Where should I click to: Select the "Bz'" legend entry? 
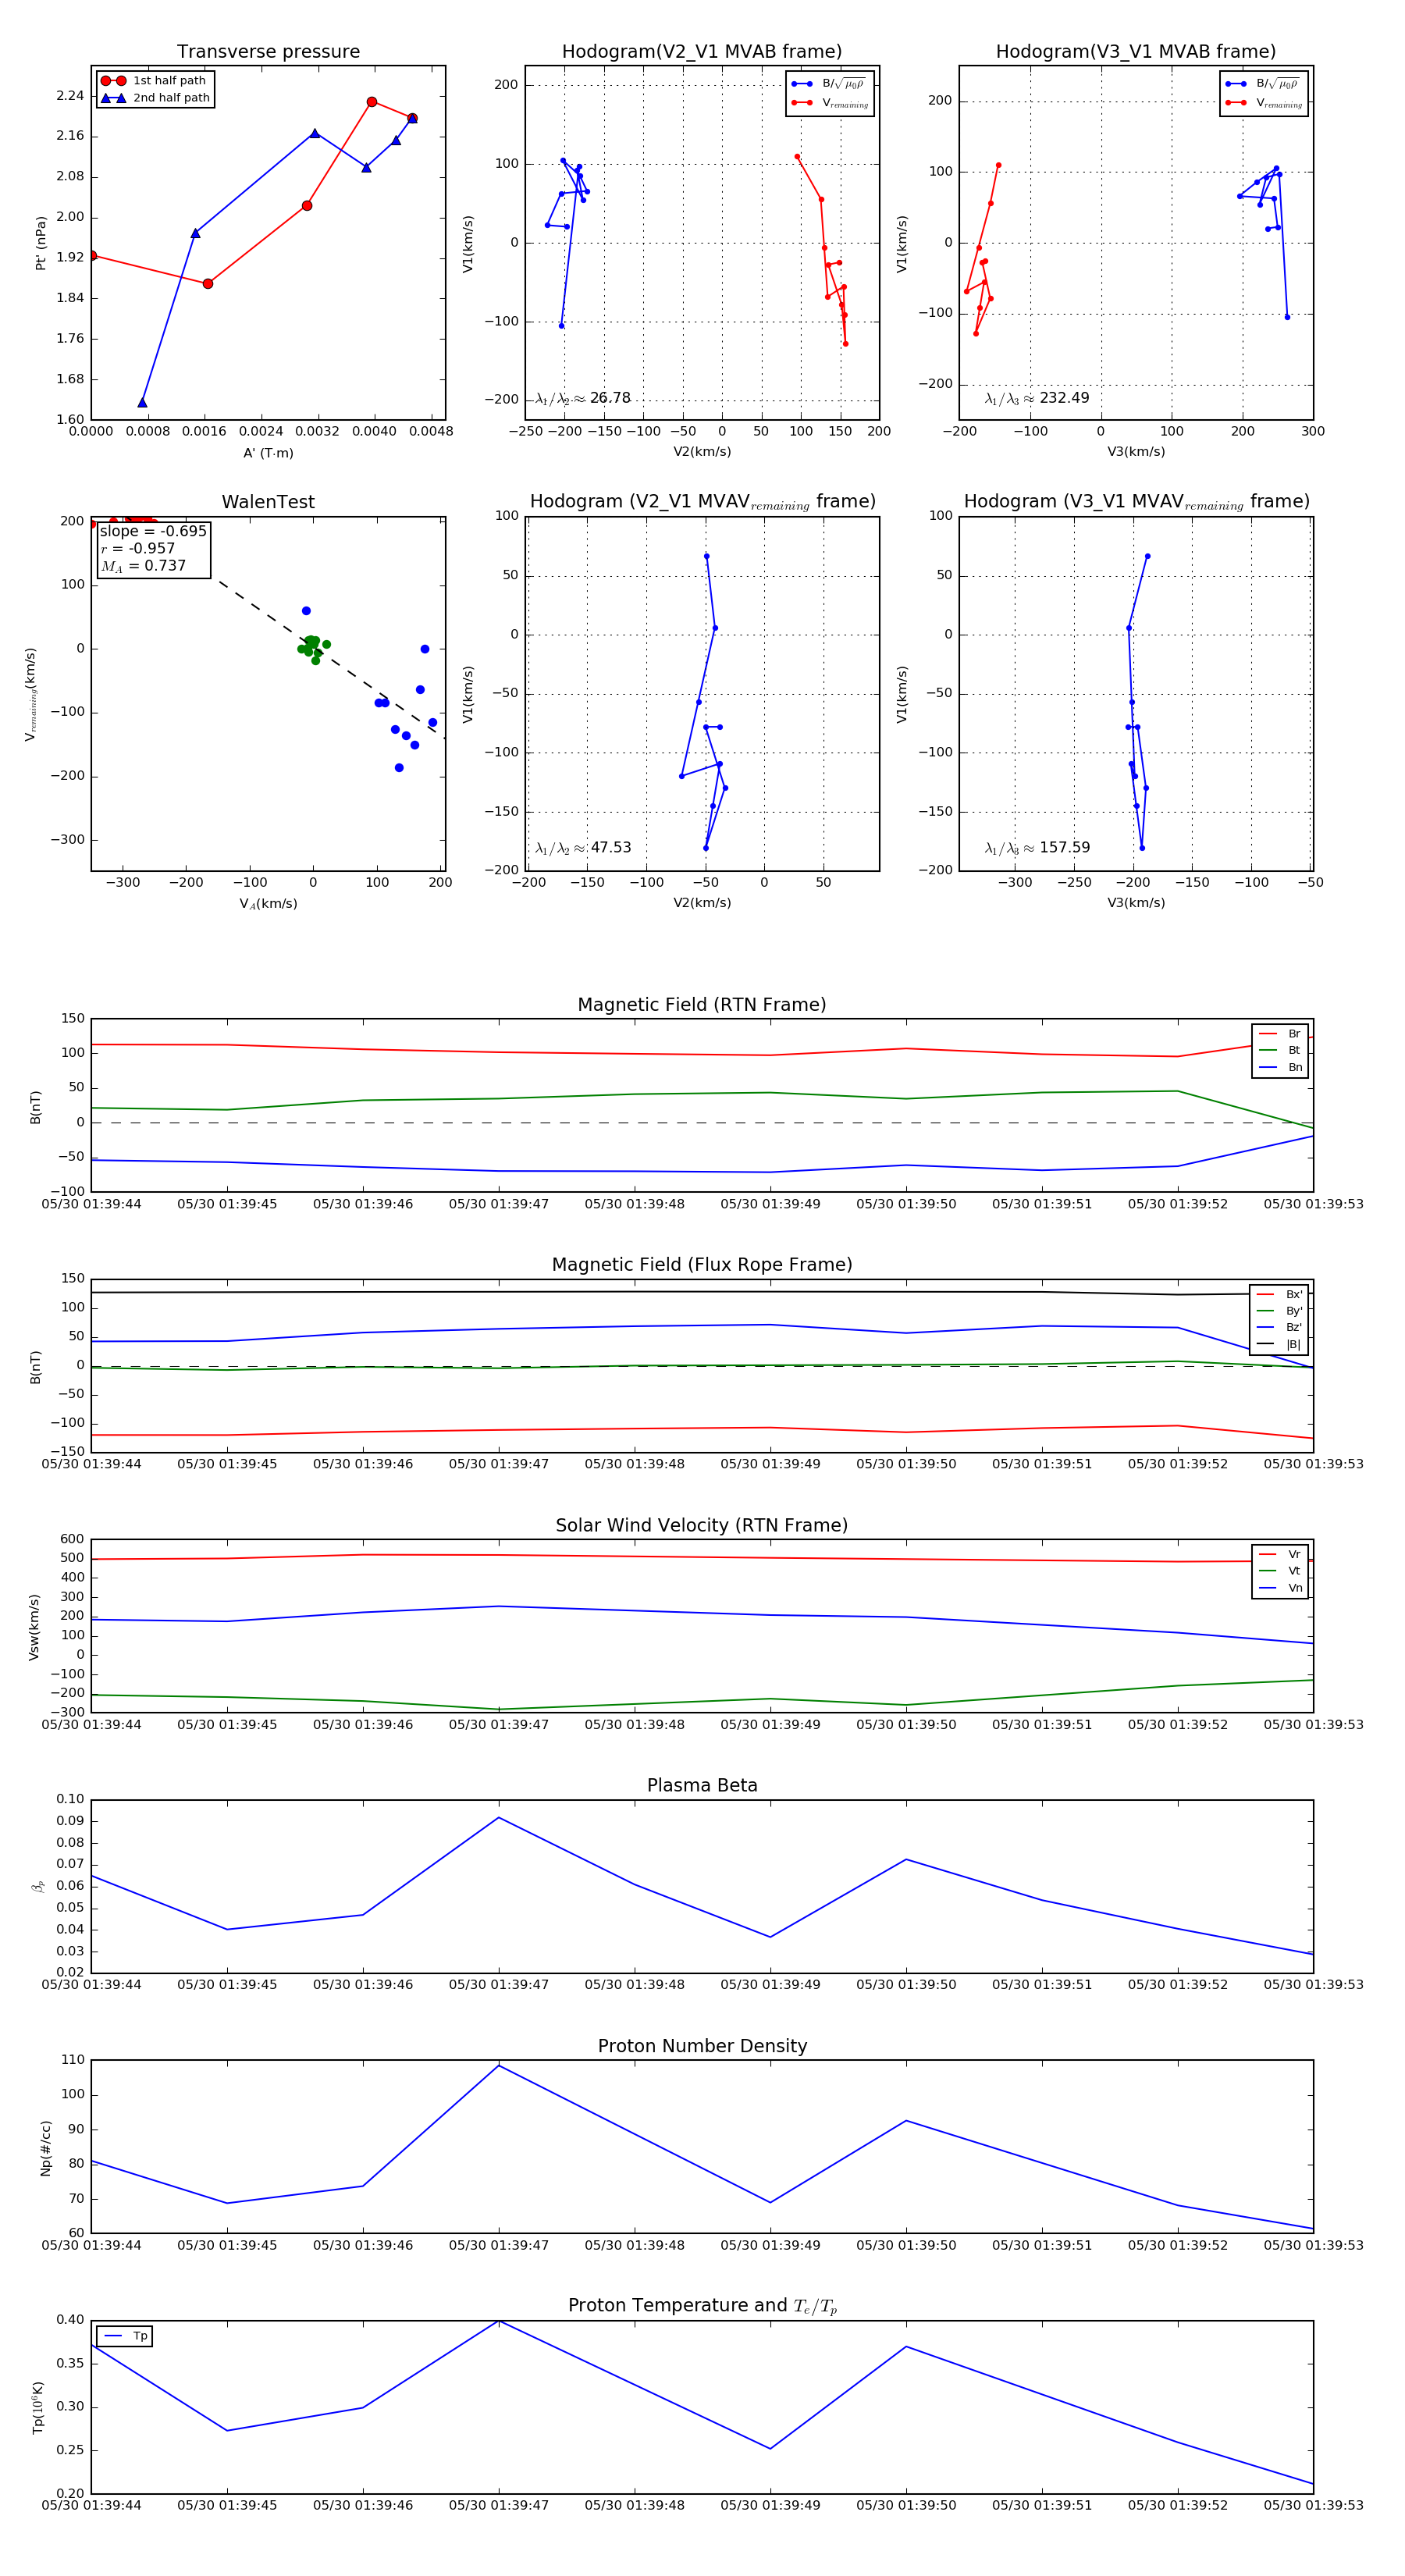point(1279,1328)
